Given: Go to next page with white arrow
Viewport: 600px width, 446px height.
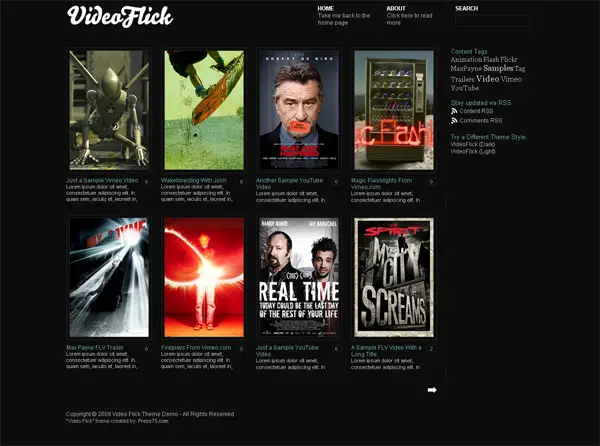Looking at the screenshot, I should [432, 390].
